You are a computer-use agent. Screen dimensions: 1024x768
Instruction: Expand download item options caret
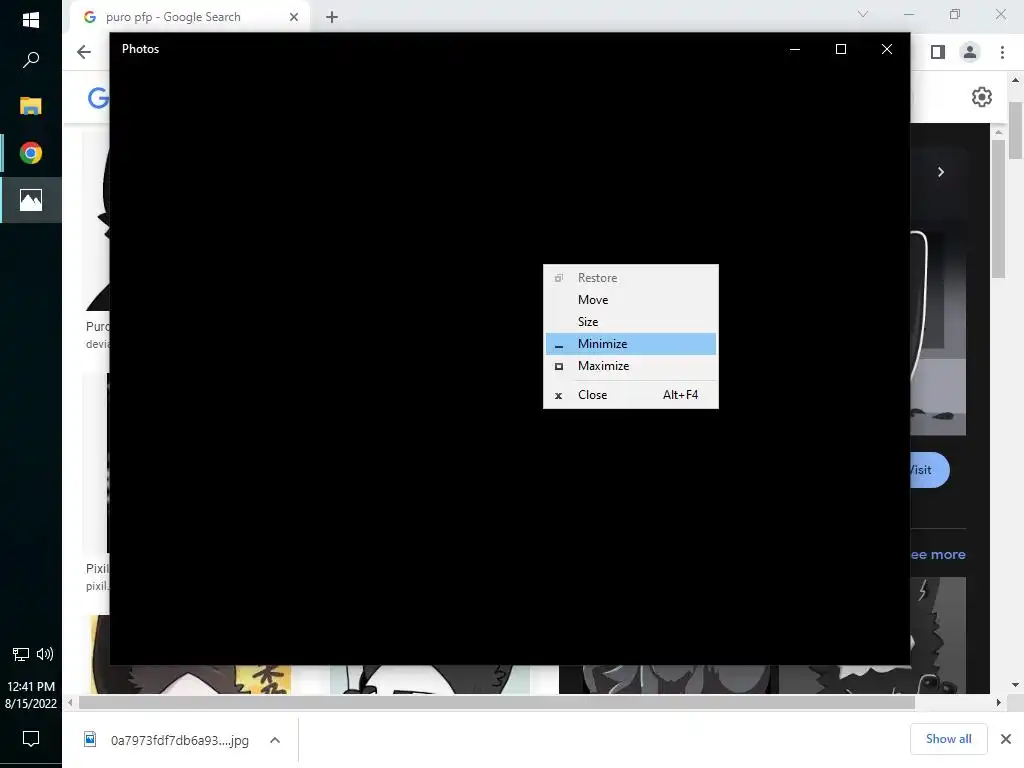pyautogui.click(x=275, y=740)
